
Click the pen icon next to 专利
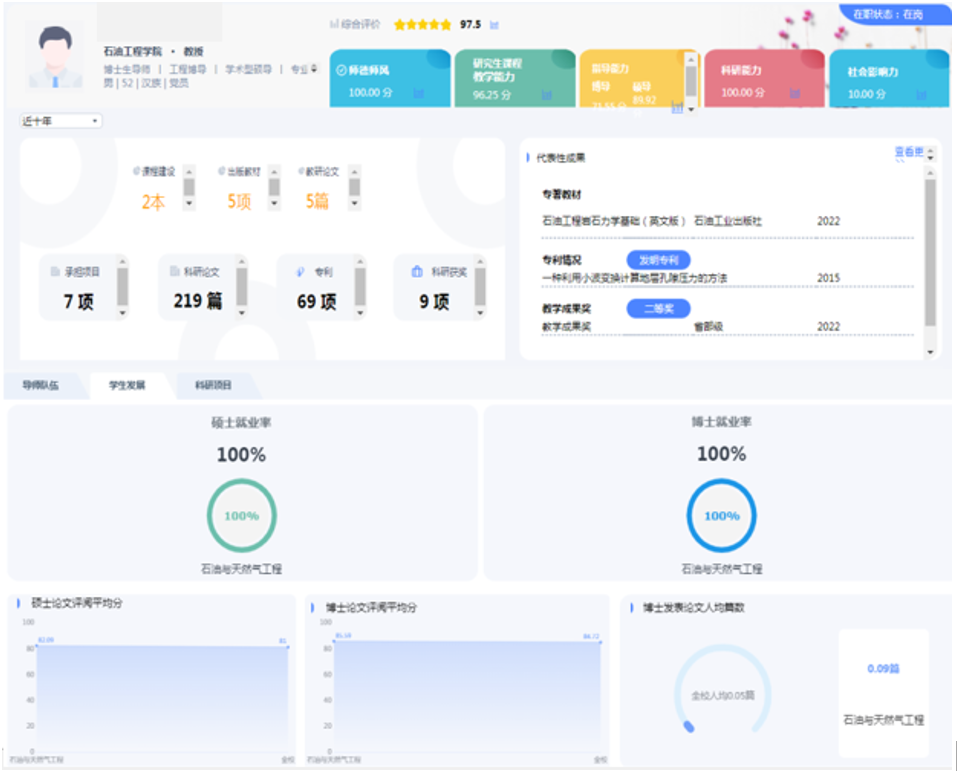point(300,271)
